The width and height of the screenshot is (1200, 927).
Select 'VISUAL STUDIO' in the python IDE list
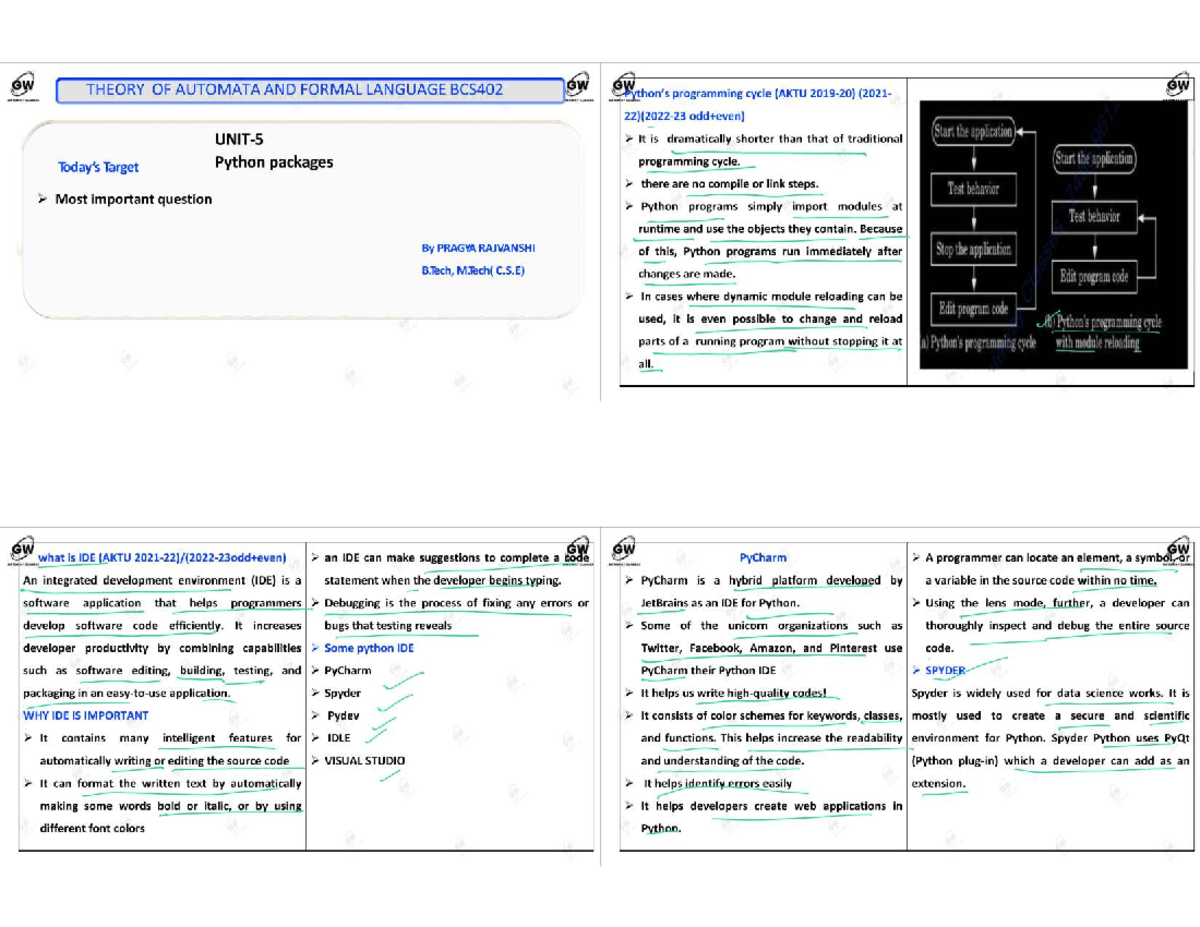pos(364,760)
